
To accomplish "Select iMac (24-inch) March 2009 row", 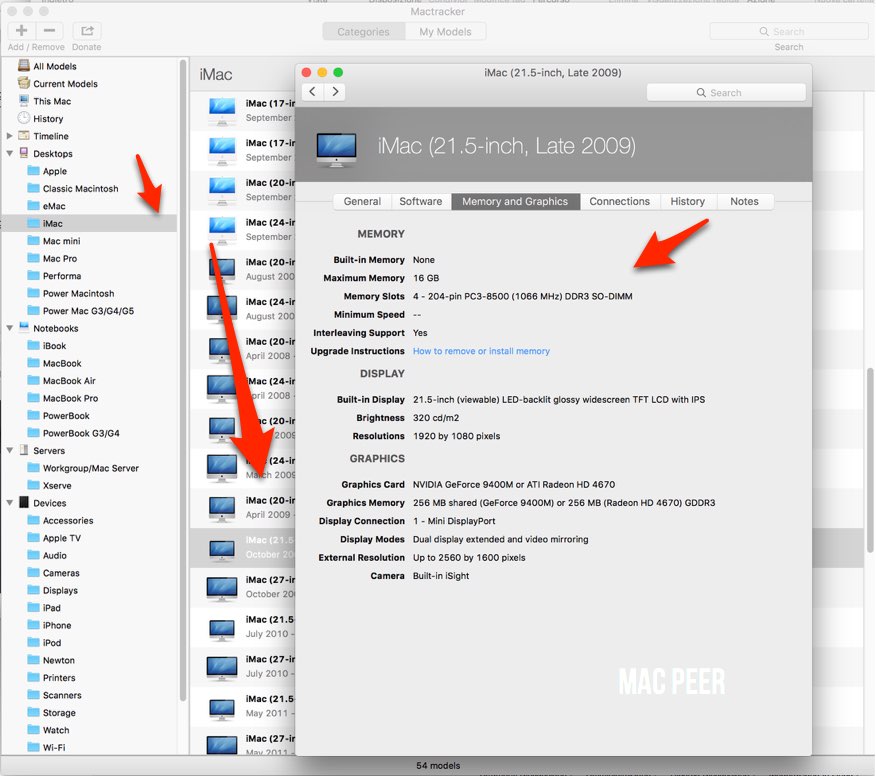I will coord(242,468).
